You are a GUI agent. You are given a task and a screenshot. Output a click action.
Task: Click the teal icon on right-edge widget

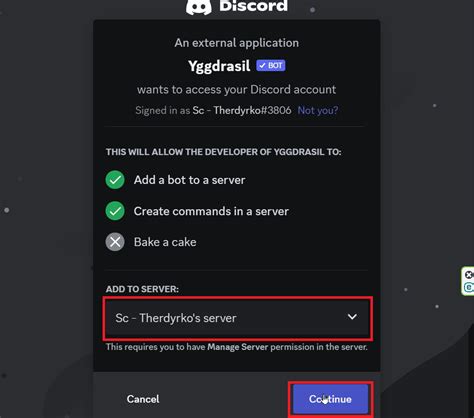[469, 287]
